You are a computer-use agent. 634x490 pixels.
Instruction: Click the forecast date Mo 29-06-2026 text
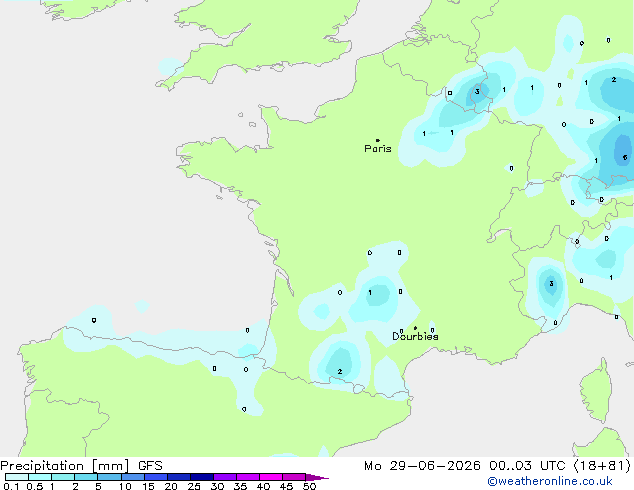[x=423, y=466]
